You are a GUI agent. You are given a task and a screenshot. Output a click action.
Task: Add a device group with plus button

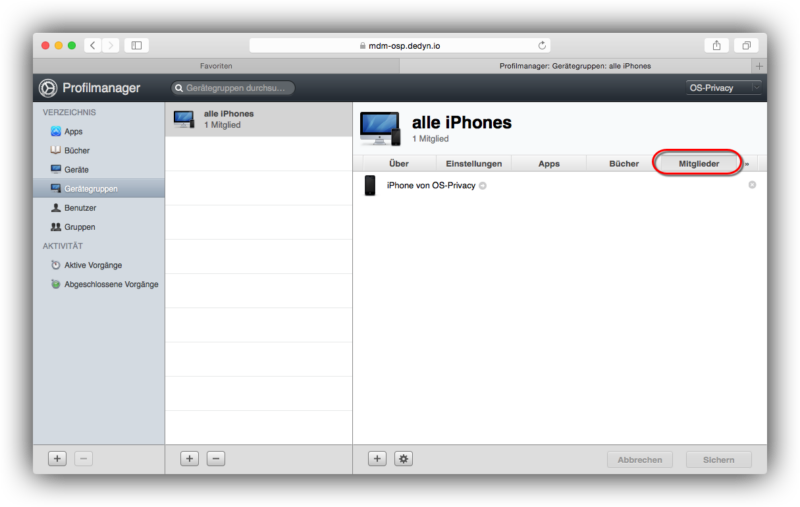pyautogui.click(x=189, y=459)
